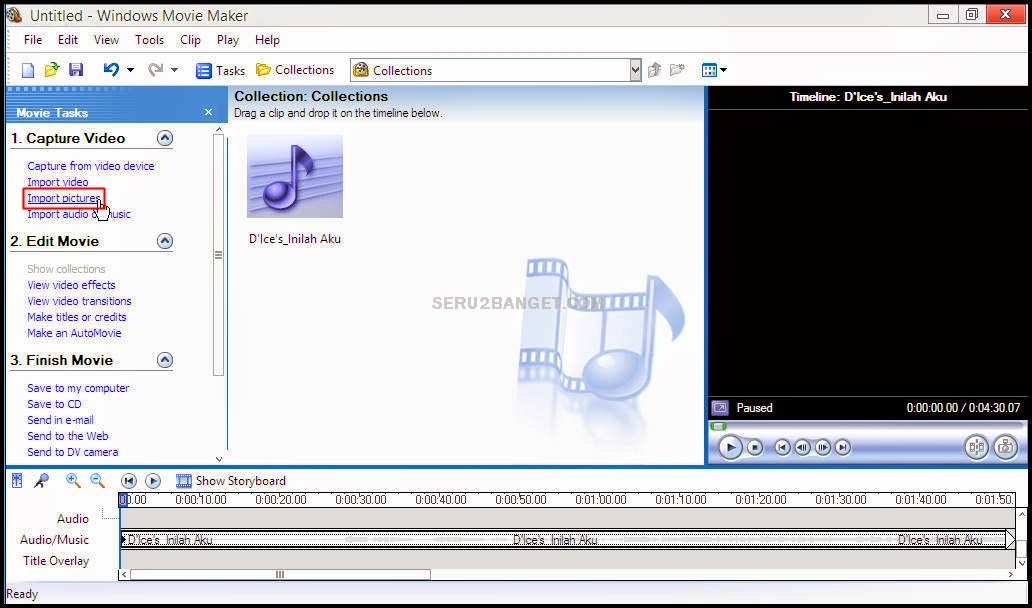Collapse the Capture Video section
Screen dimensions: 1032x608
(x=165, y=138)
